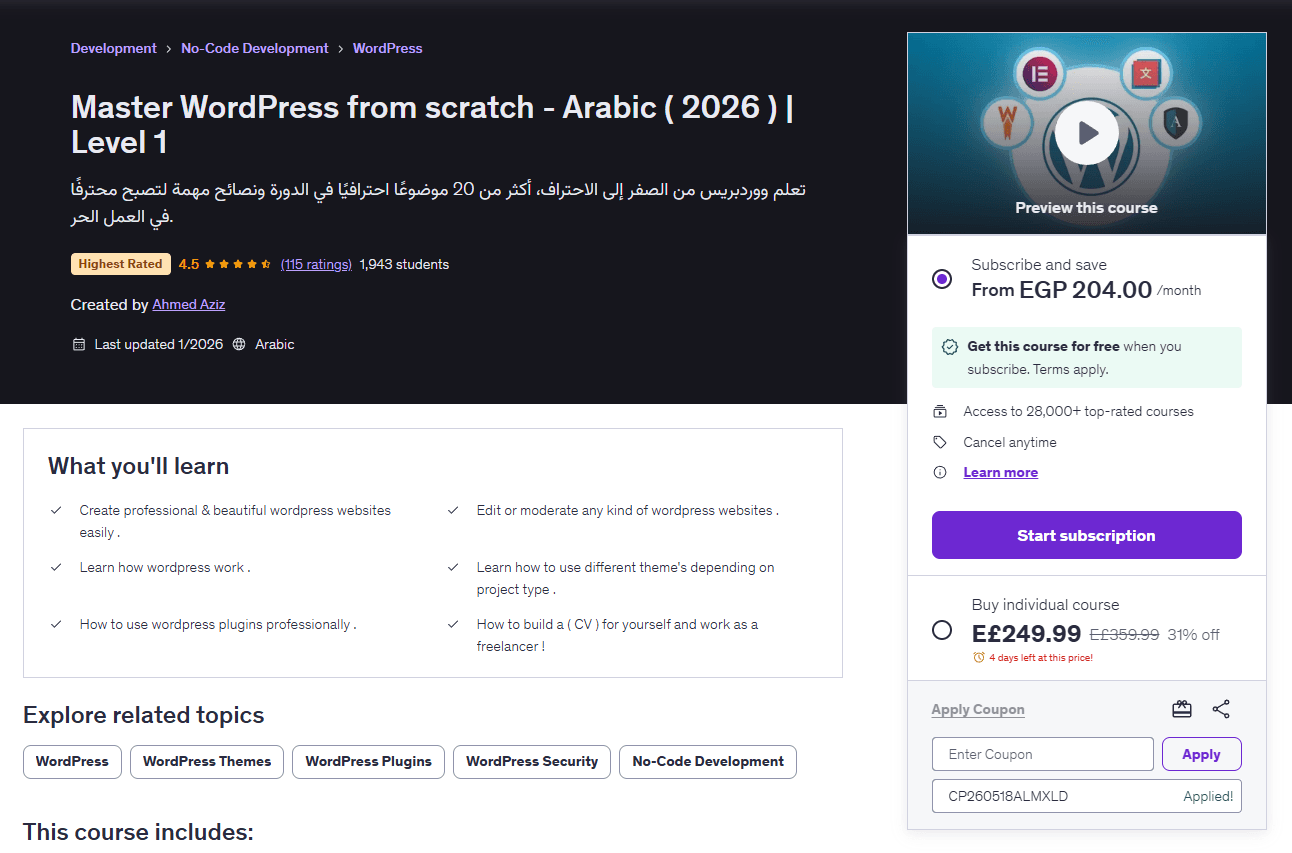Click the Applied! status text

point(1207,796)
